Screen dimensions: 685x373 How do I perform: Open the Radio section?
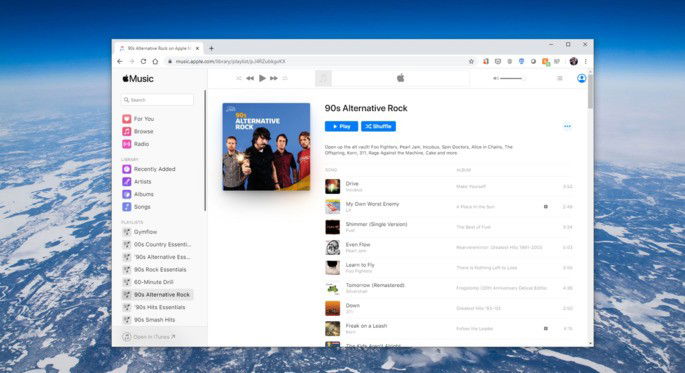tap(136, 144)
